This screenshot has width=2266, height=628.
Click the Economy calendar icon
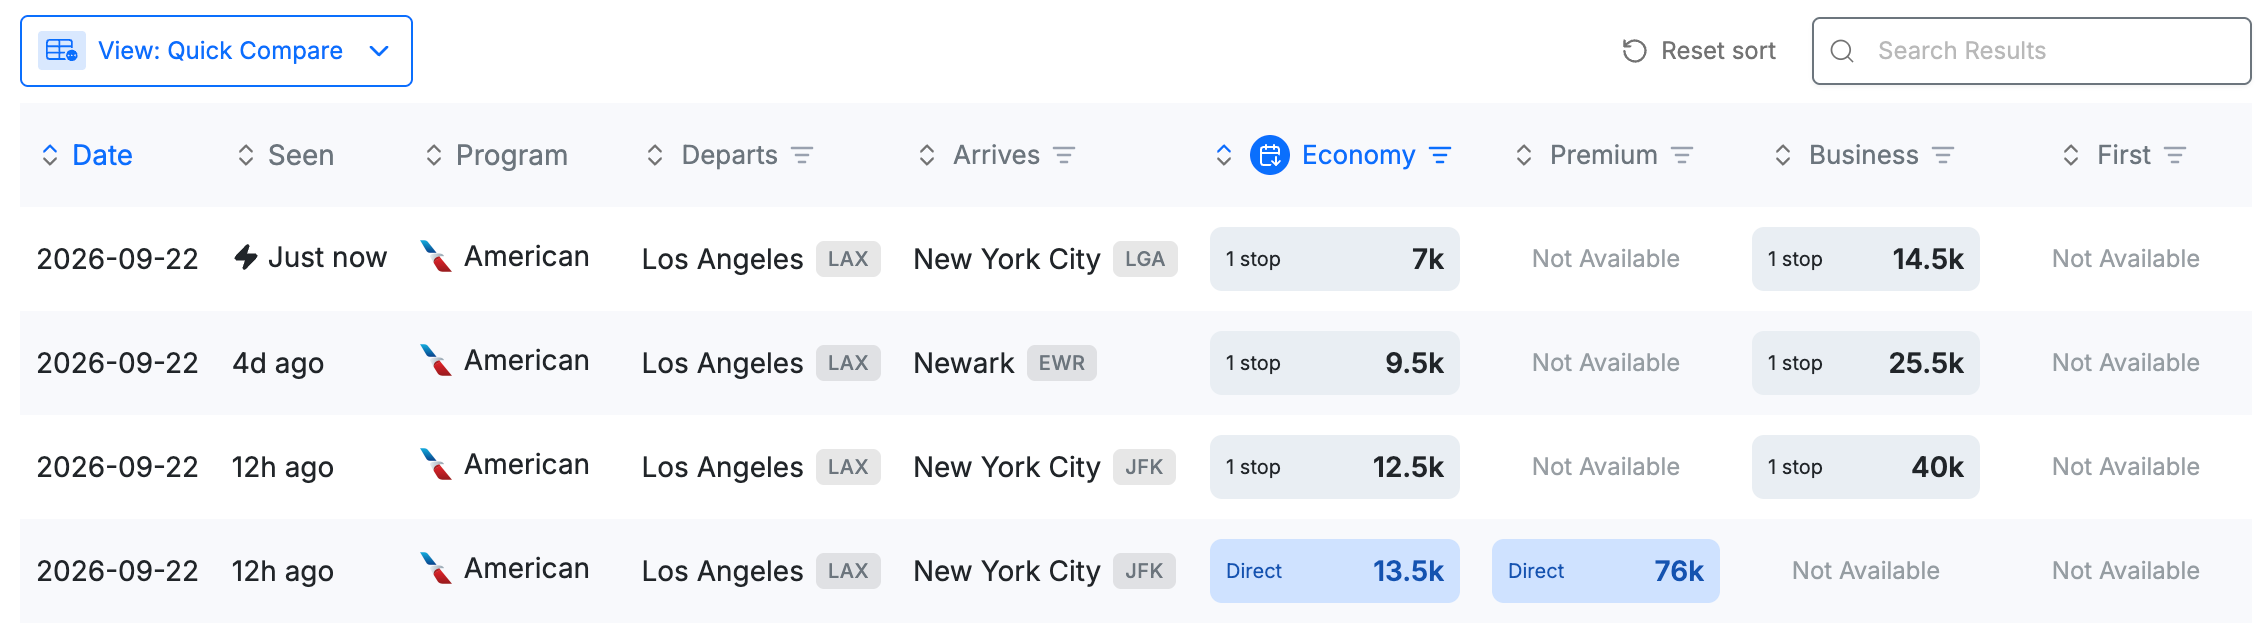click(1270, 155)
